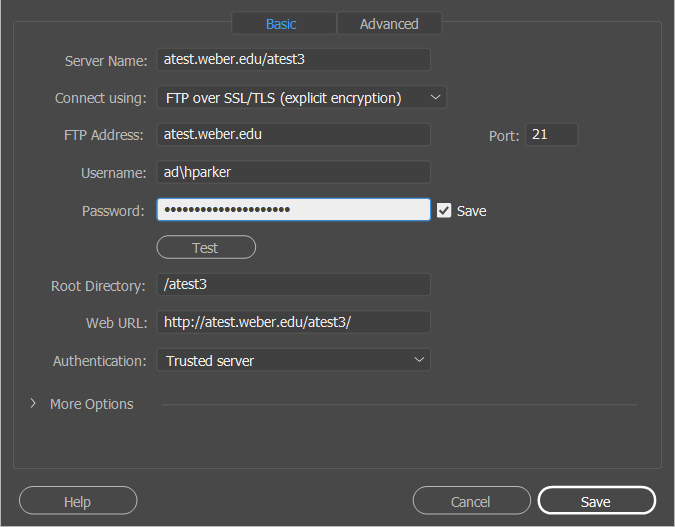Open Help for server settings
The width and height of the screenshot is (675, 527).
point(78,501)
